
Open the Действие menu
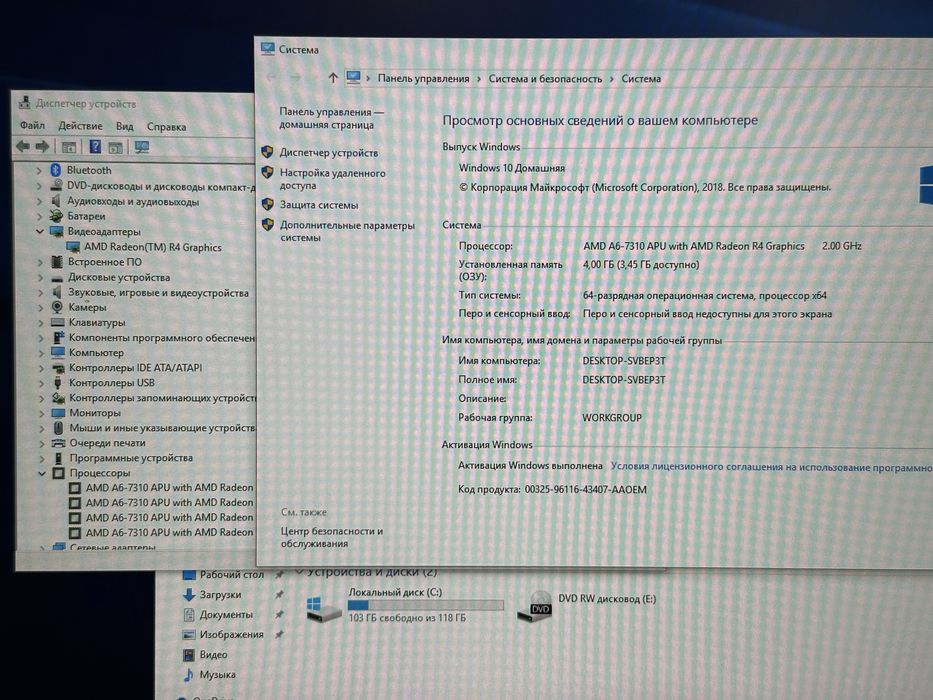click(x=80, y=126)
